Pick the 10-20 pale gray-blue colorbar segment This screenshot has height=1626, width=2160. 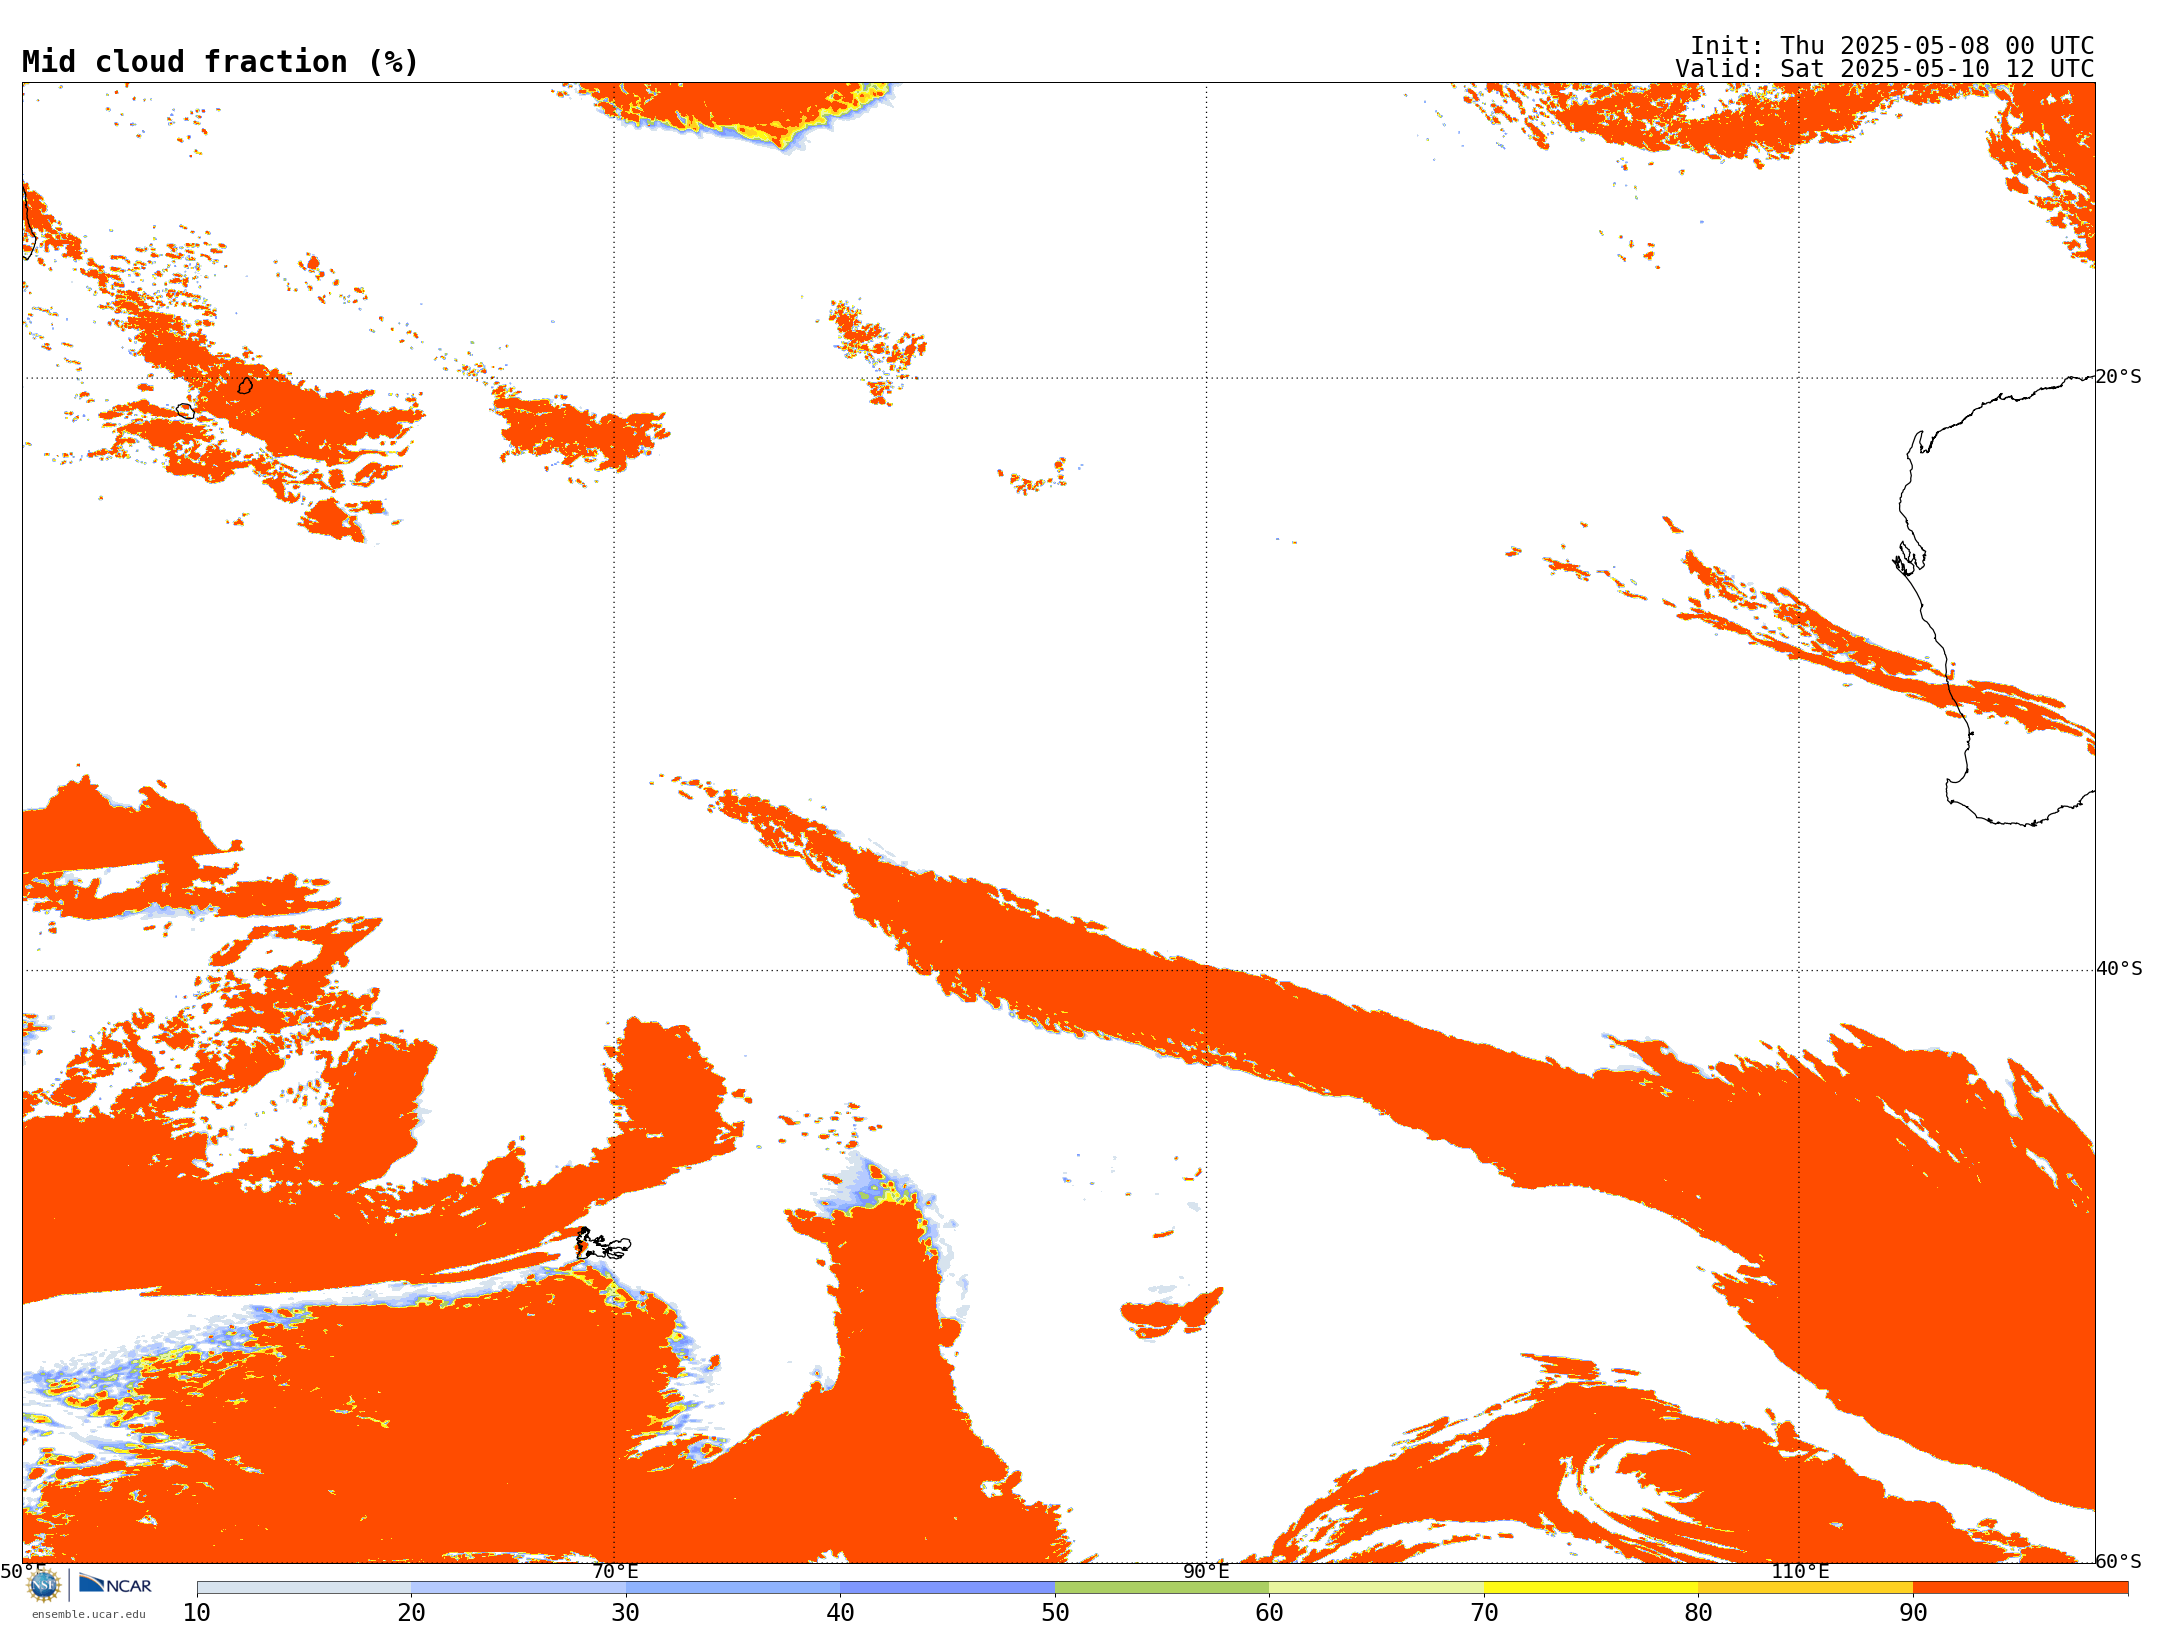[x=304, y=1588]
